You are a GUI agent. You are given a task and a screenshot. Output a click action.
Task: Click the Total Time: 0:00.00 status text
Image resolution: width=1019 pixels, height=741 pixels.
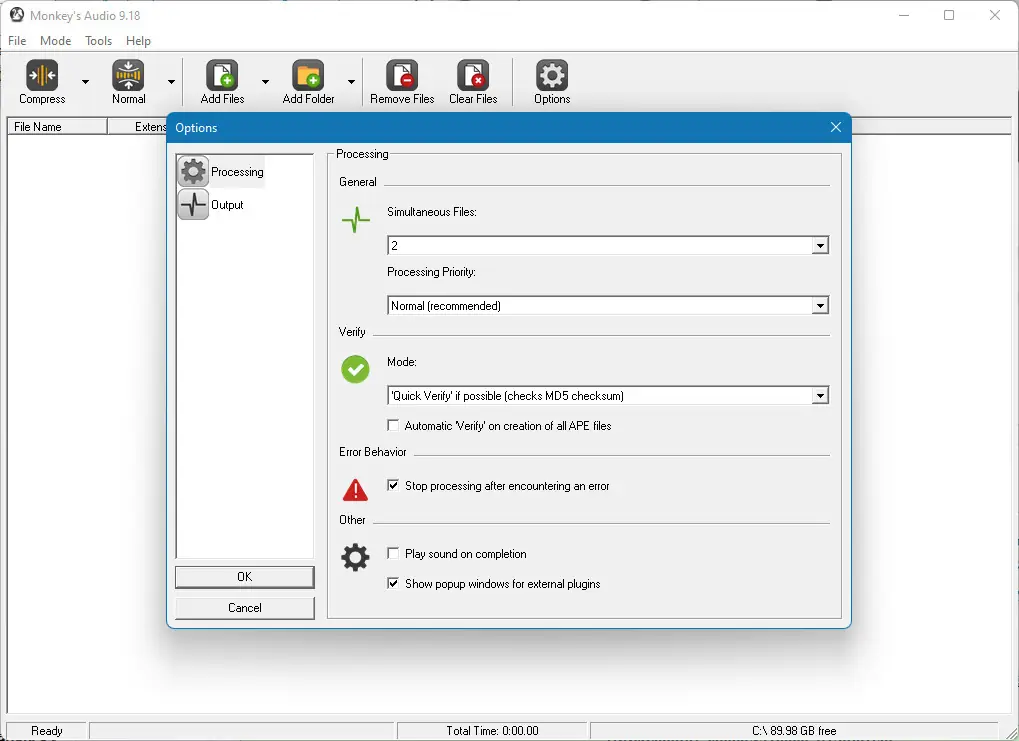[x=492, y=731]
